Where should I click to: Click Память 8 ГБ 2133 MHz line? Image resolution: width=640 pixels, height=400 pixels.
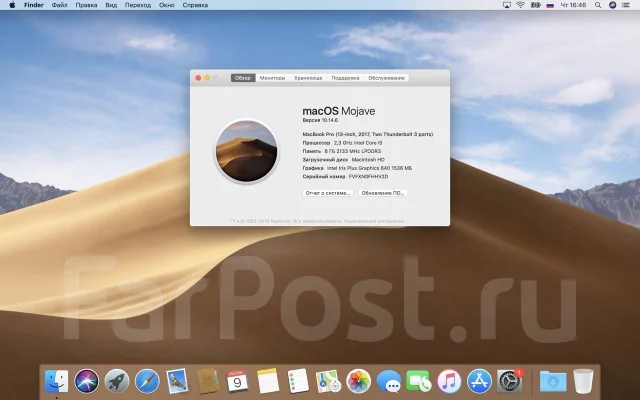341,151
